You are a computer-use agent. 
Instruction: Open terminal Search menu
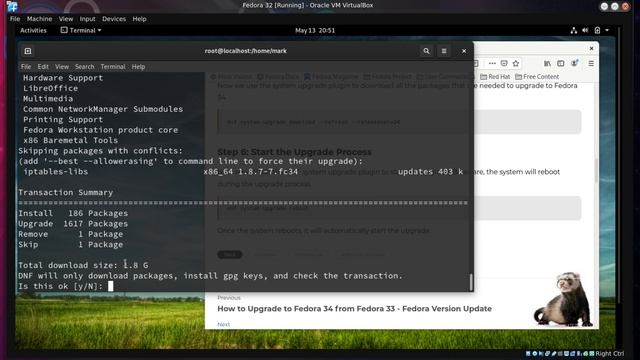point(84,67)
